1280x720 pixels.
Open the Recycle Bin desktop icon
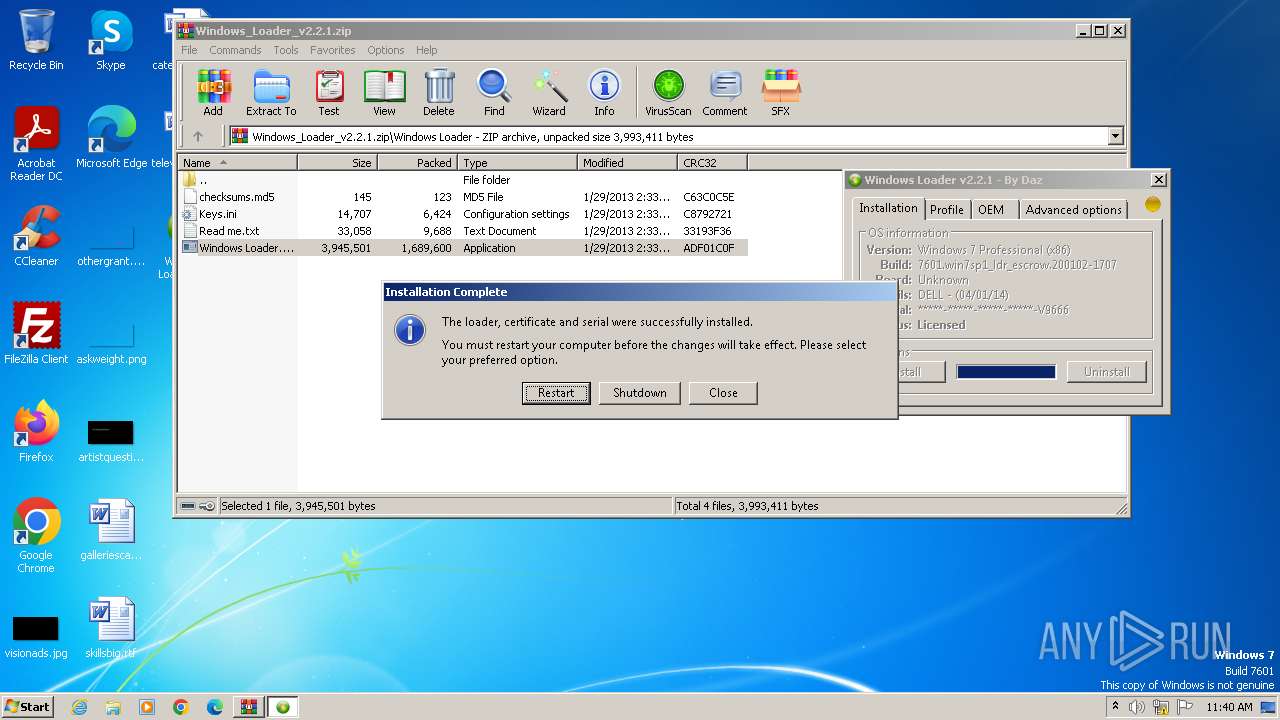(x=36, y=40)
